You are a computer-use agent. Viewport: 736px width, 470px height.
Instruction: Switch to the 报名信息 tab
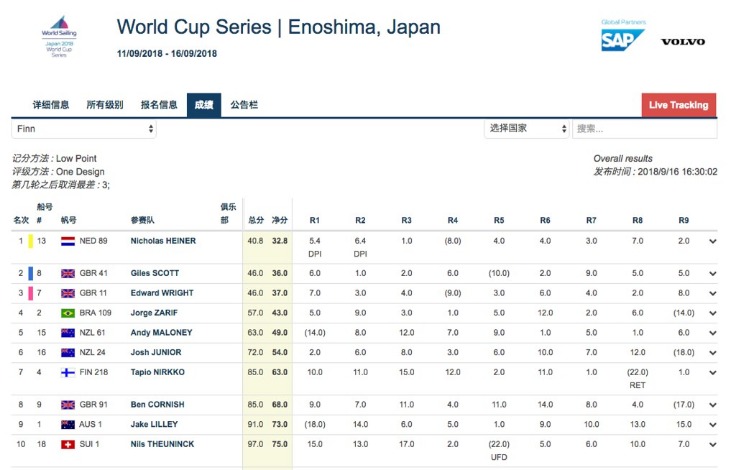pos(159,105)
